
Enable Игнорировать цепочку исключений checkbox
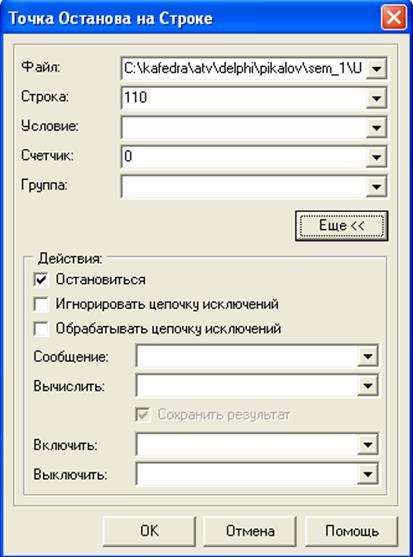[41, 304]
